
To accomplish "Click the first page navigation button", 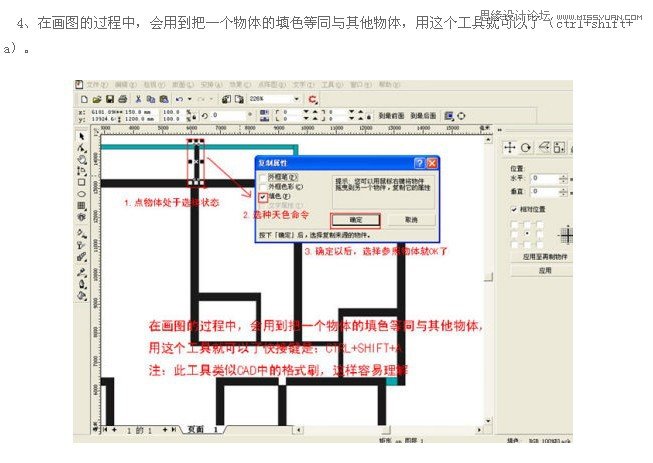I will [x=106, y=430].
